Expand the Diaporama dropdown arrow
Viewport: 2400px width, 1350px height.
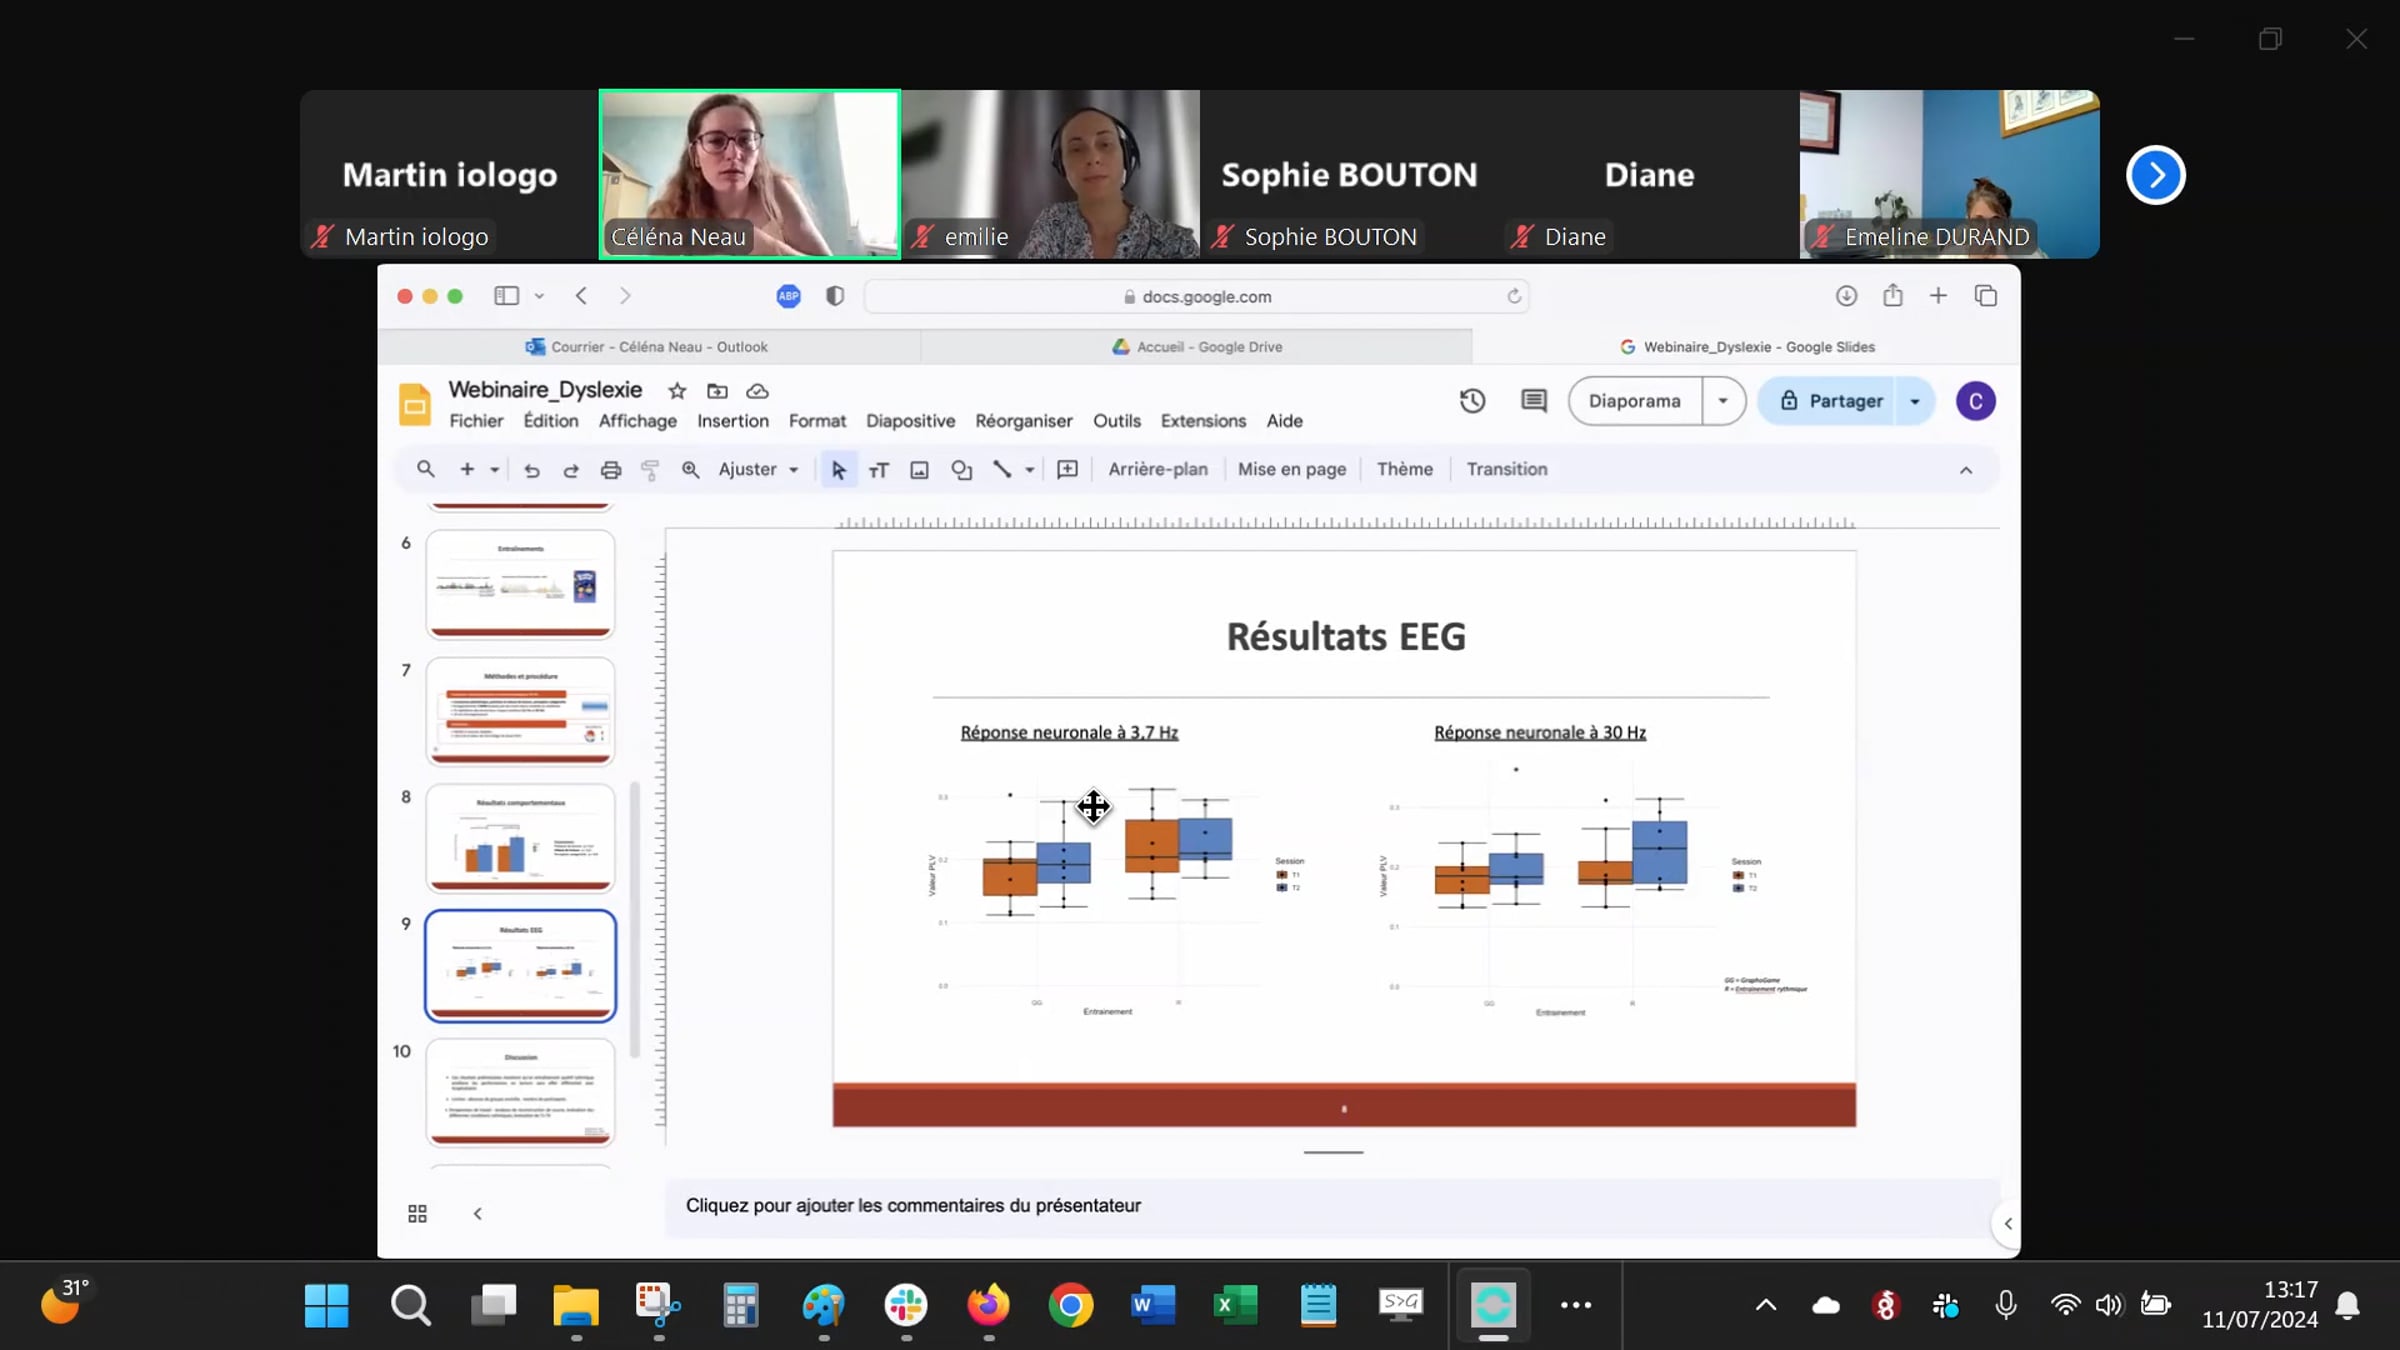1722,401
